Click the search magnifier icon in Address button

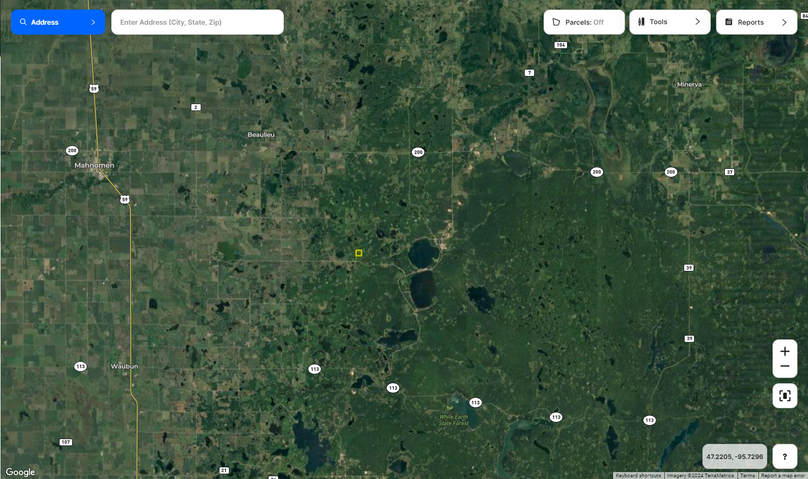pos(23,22)
